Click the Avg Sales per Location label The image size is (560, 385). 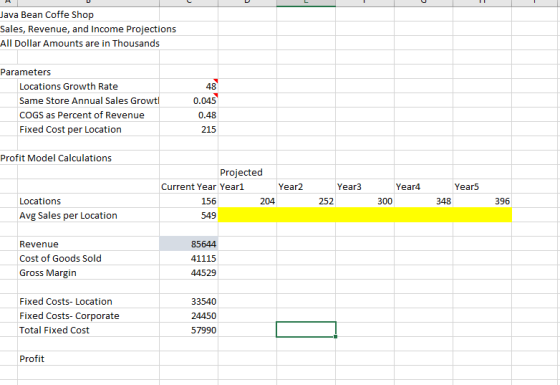point(68,215)
